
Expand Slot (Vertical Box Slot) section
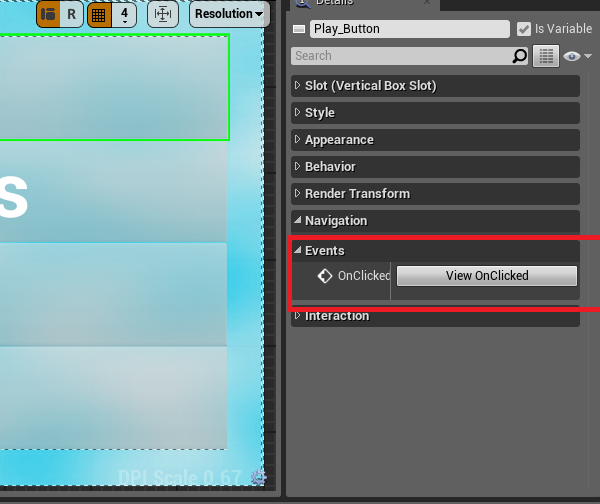click(x=435, y=86)
